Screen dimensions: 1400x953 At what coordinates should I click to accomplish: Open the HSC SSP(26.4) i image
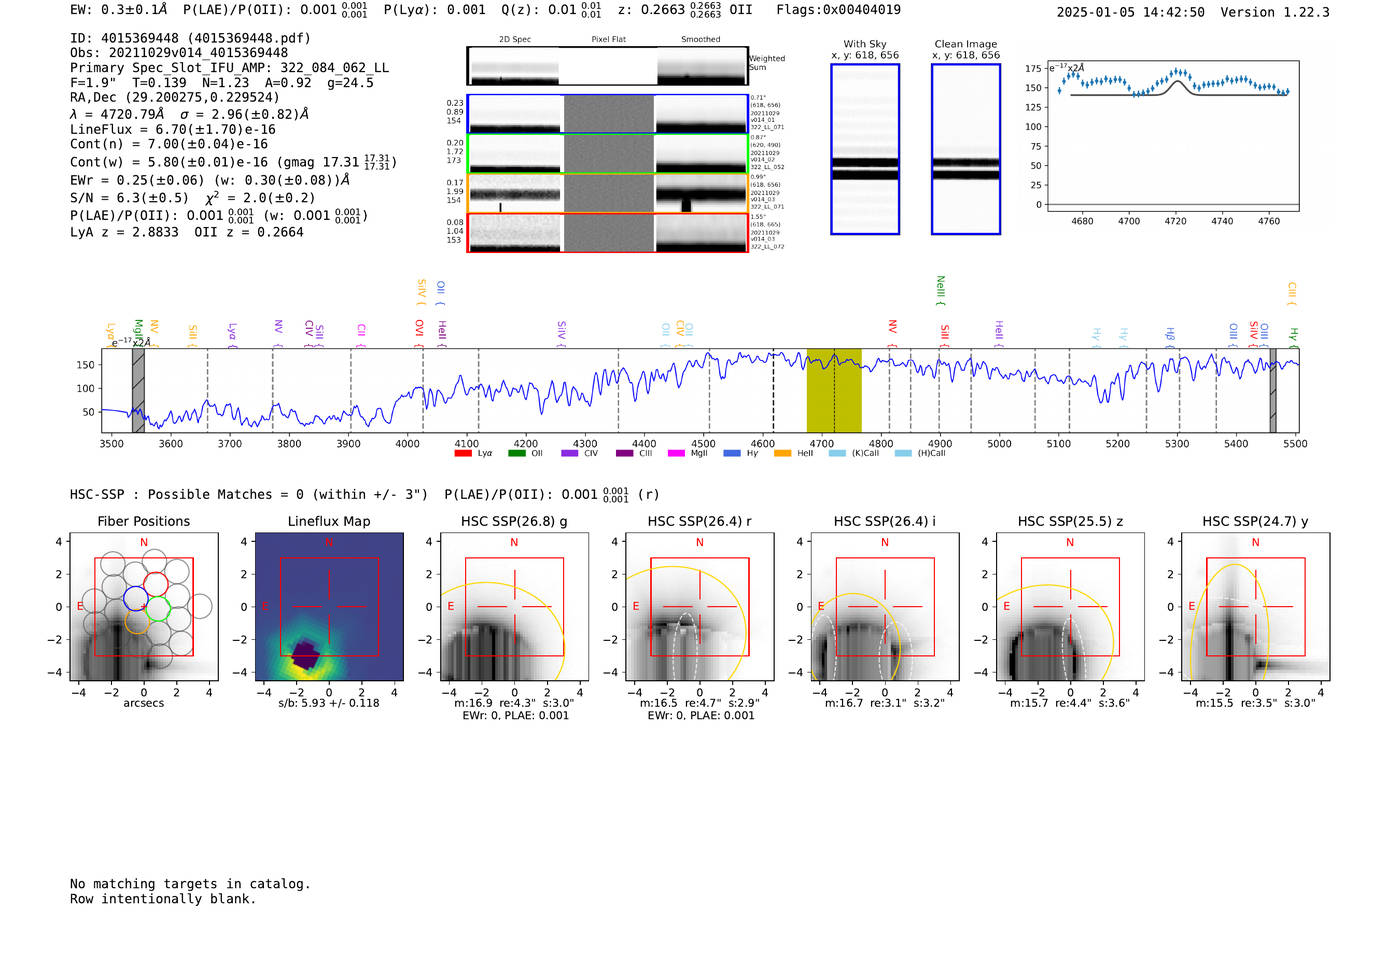pos(885,607)
